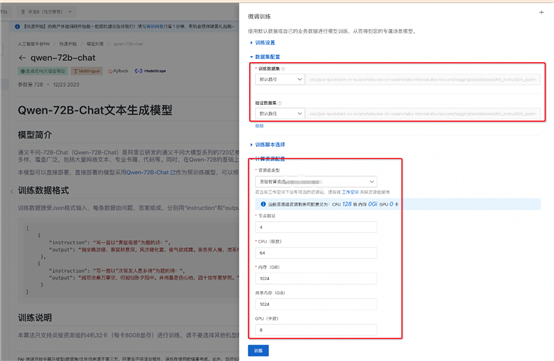
Task: Open the validation dataset path type dropdown
Action: click(x=280, y=113)
